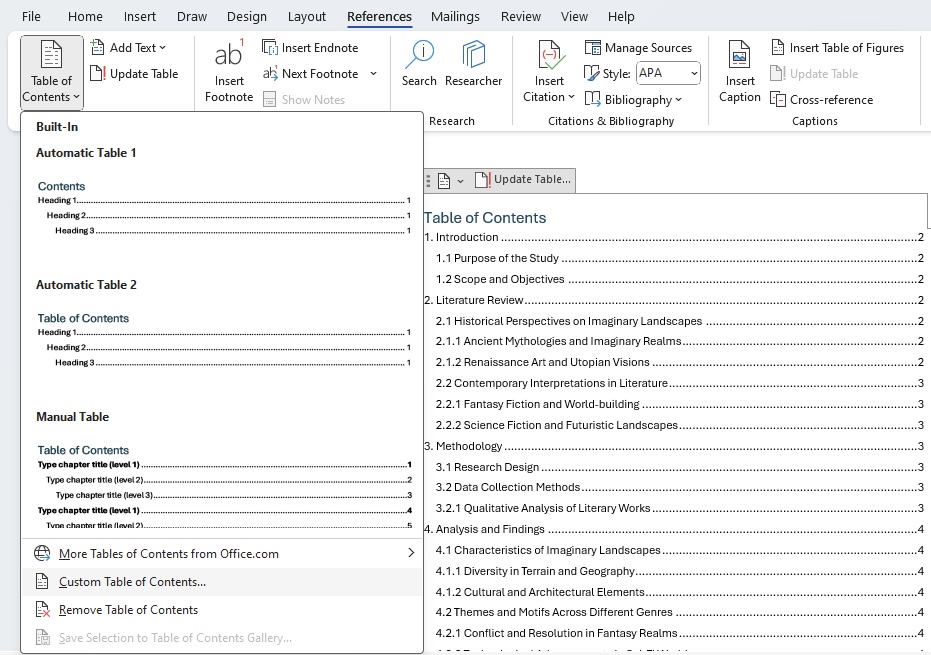Expand the Next Footnote dropdown arrow
The image size is (931, 655).
click(x=373, y=74)
